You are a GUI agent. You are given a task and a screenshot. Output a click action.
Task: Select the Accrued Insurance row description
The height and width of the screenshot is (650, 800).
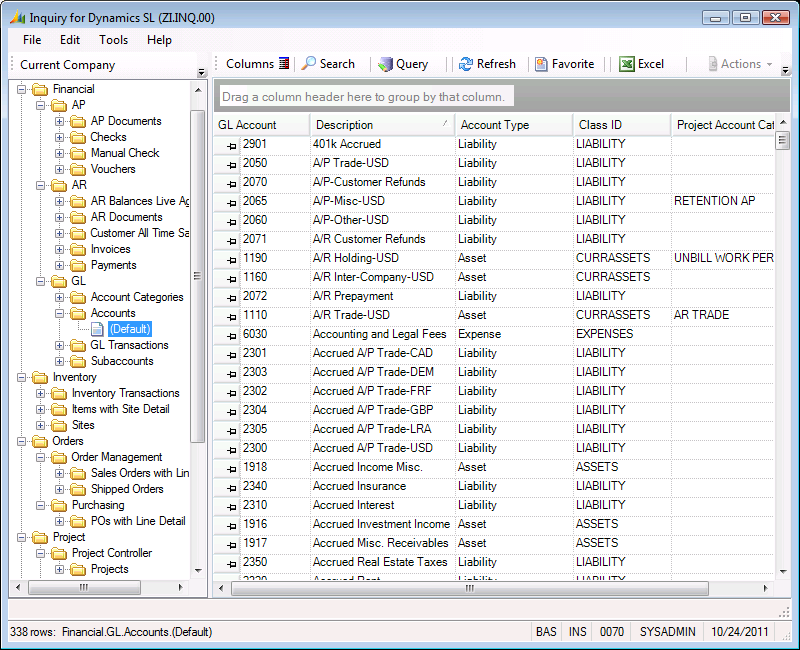click(x=359, y=486)
